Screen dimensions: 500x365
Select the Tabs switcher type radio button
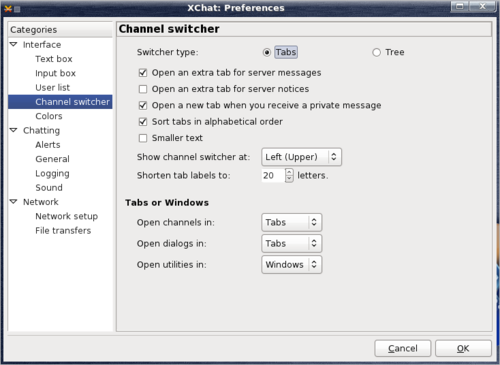coord(267,52)
